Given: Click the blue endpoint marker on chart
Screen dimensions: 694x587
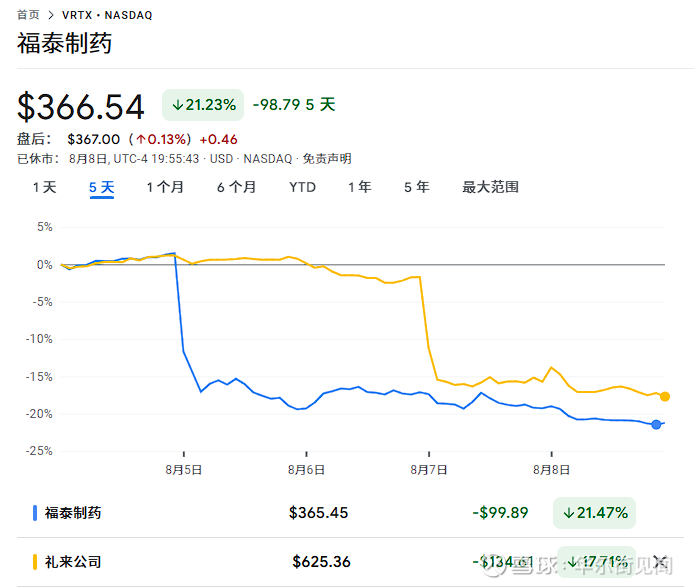Looking at the screenshot, I should 656,425.
